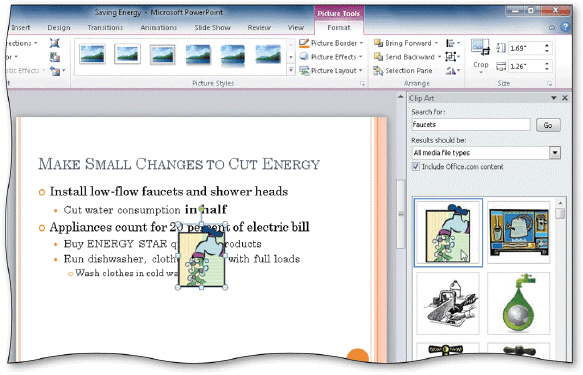Click the clip art results scroll up arrow

[x=560, y=203]
